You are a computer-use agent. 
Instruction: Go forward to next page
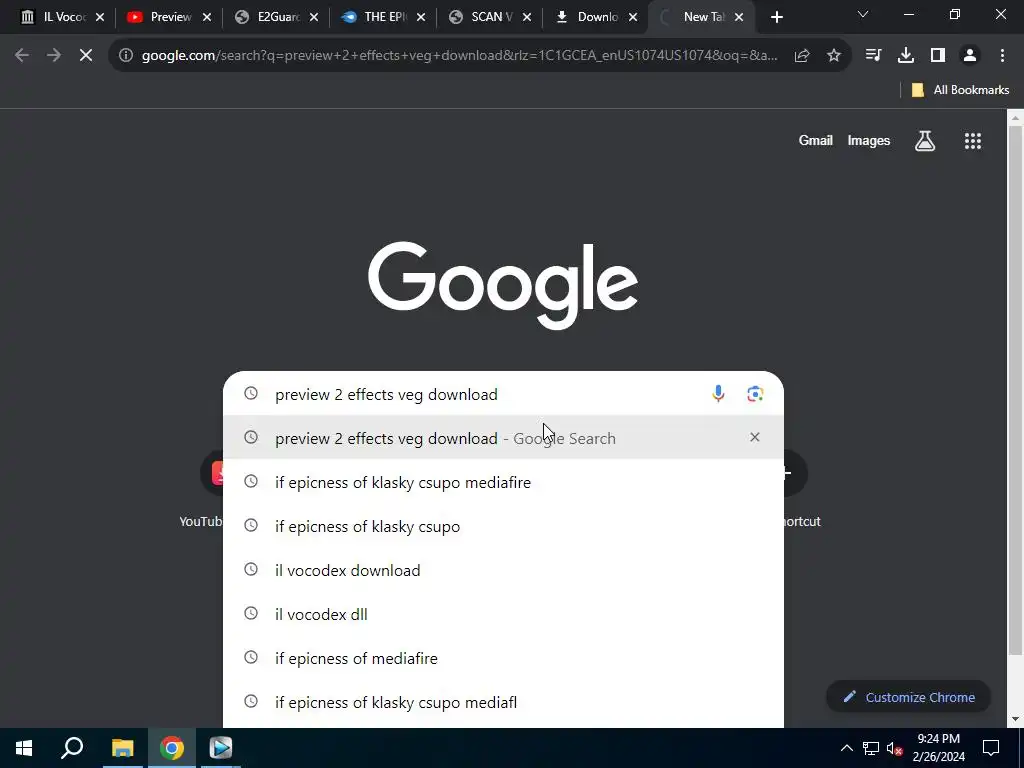[54, 56]
